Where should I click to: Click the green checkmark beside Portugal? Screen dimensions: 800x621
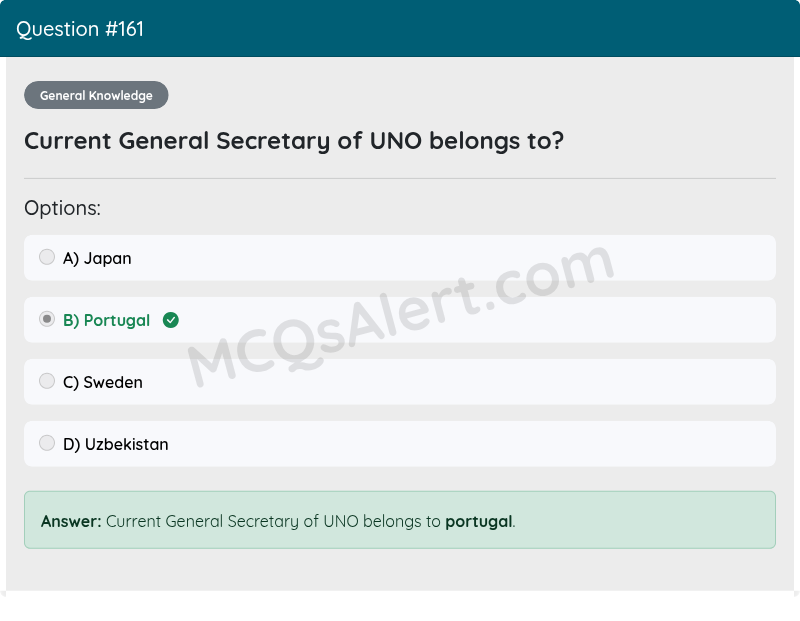point(171,320)
